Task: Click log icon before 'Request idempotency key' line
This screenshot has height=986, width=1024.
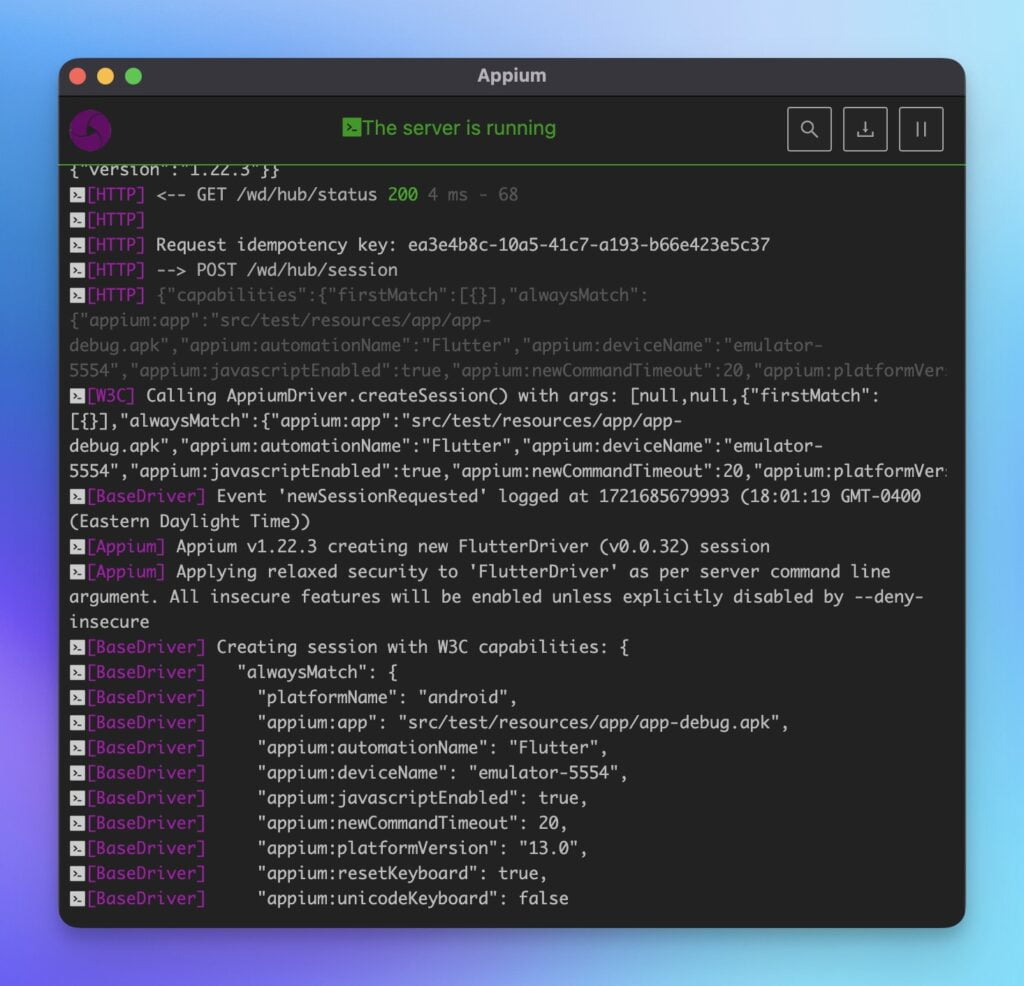Action: tap(77, 245)
